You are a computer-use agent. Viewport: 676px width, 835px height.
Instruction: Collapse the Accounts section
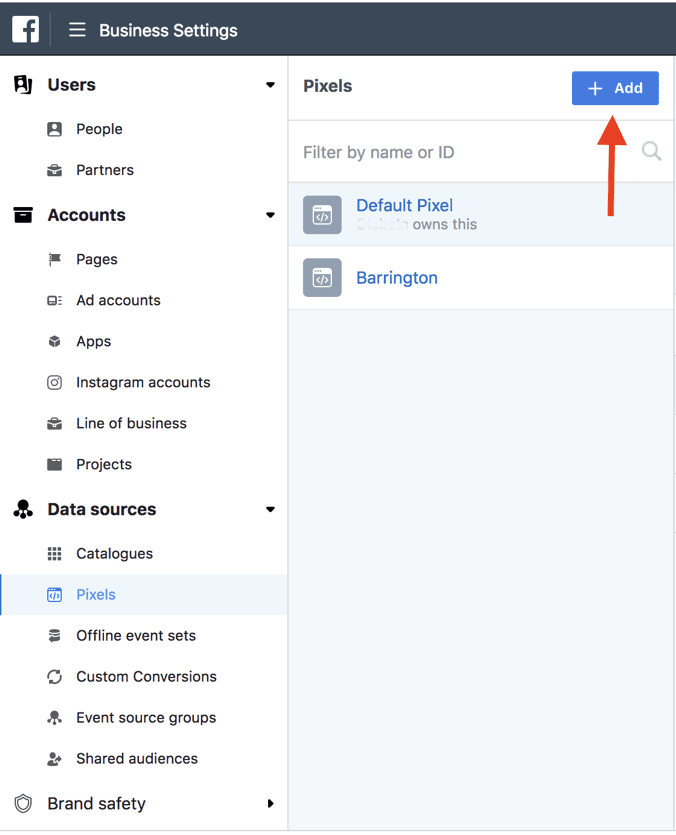(x=269, y=214)
